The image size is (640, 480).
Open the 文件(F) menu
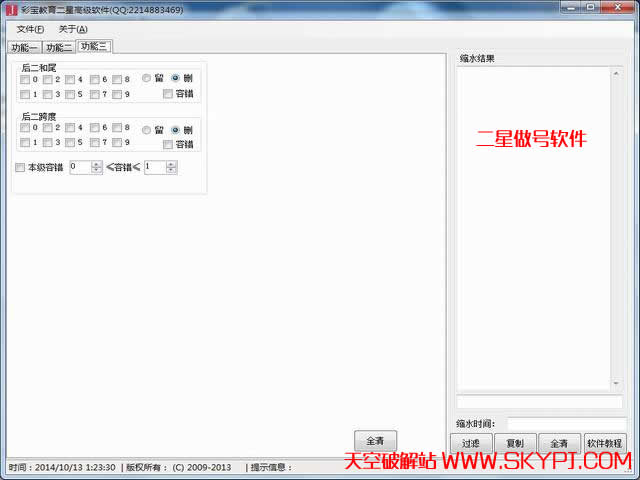click(x=30, y=29)
